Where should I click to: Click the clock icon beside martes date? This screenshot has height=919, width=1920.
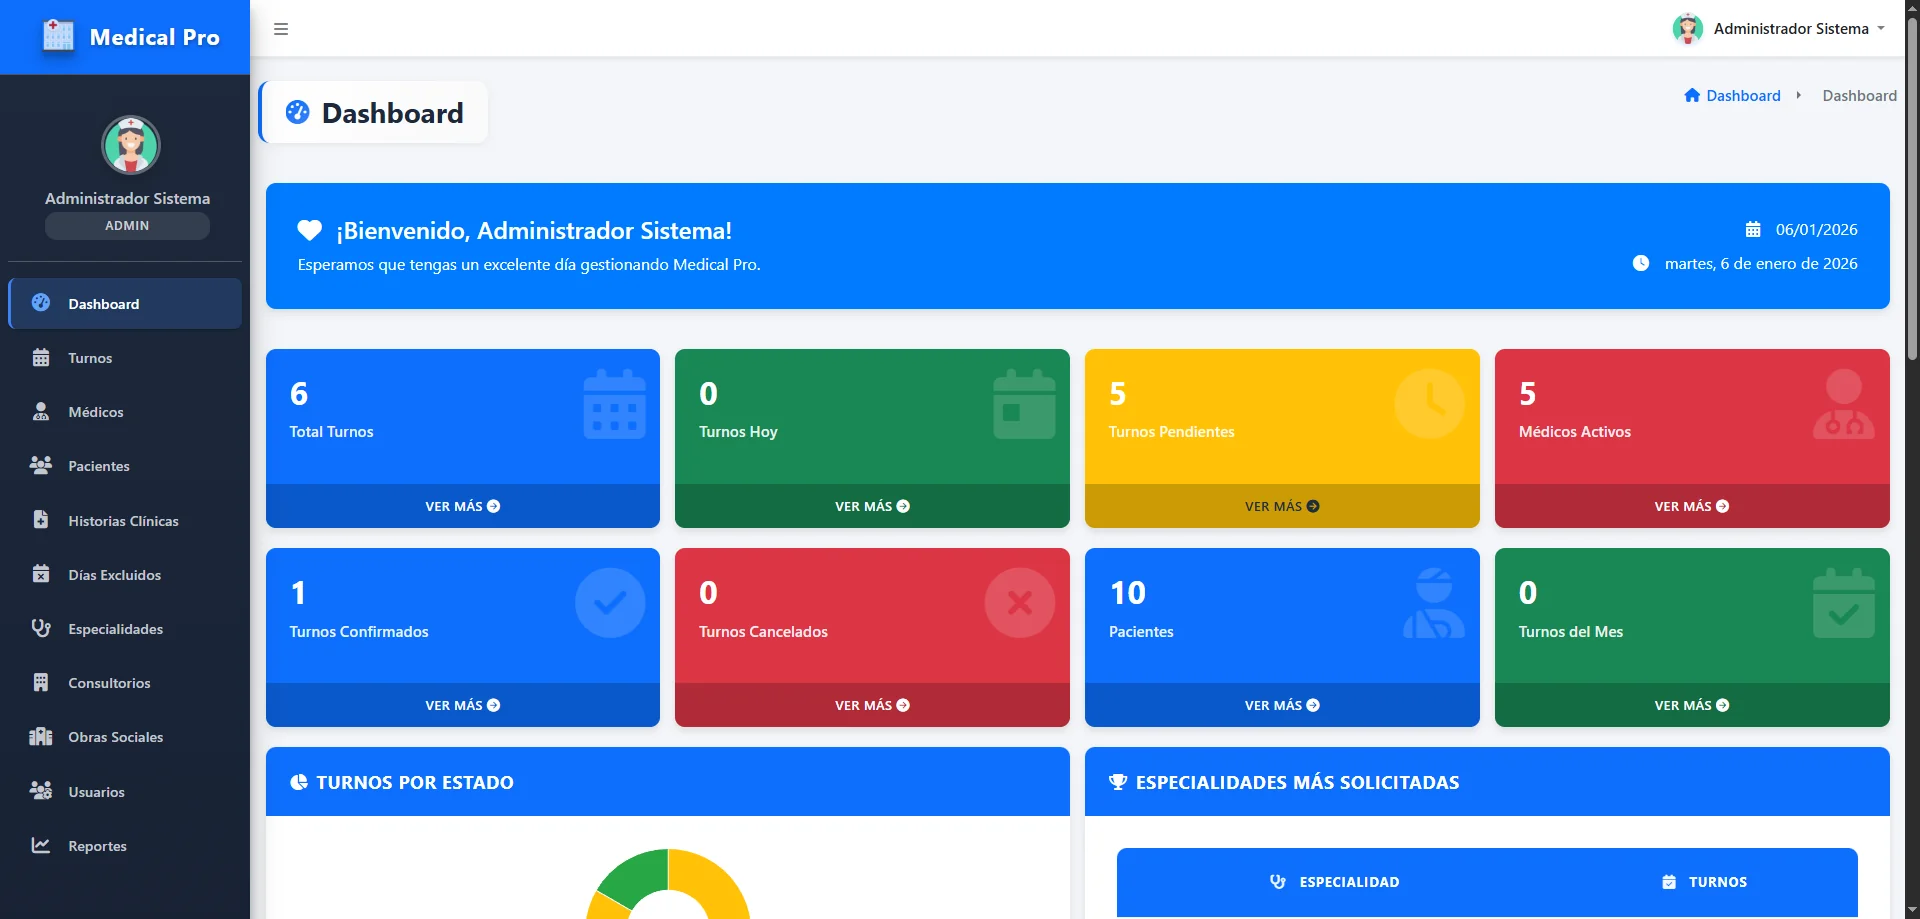(x=1641, y=263)
